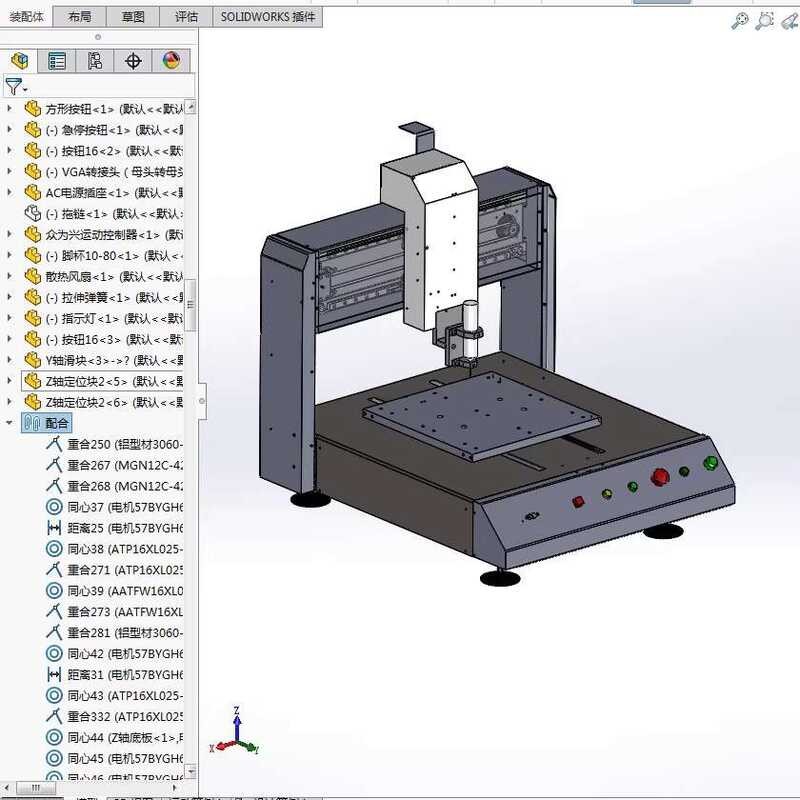
Task: Click the Zoom to Area icon
Action: click(x=765, y=20)
